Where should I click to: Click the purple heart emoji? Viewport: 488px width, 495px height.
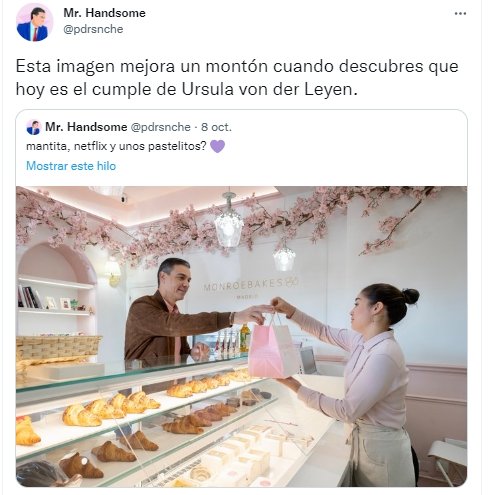(217, 146)
